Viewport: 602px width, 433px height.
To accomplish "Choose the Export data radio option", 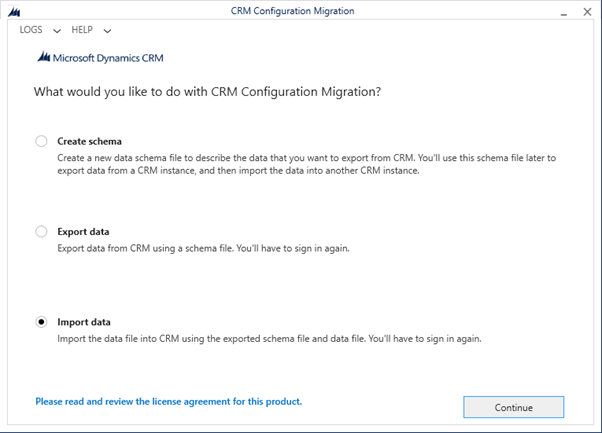I will [x=41, y=231].
